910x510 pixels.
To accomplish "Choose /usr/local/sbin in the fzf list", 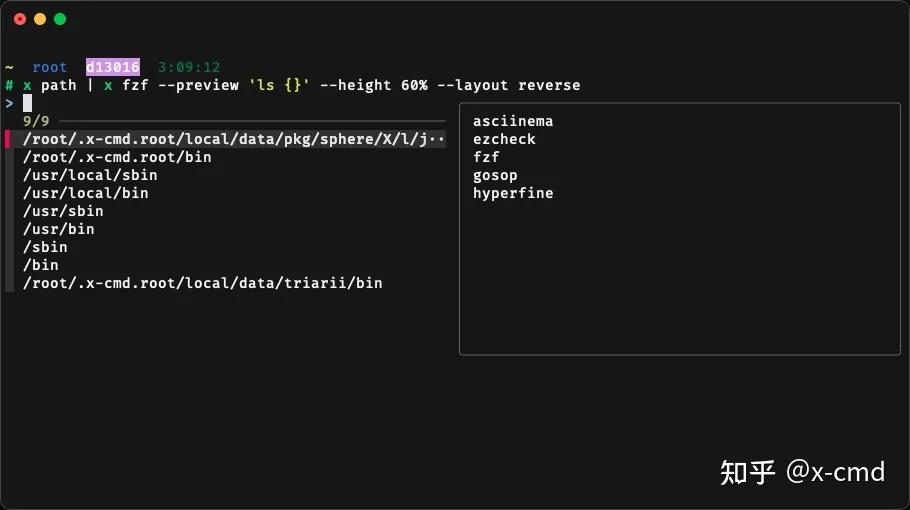I will [x=90, y=175].
